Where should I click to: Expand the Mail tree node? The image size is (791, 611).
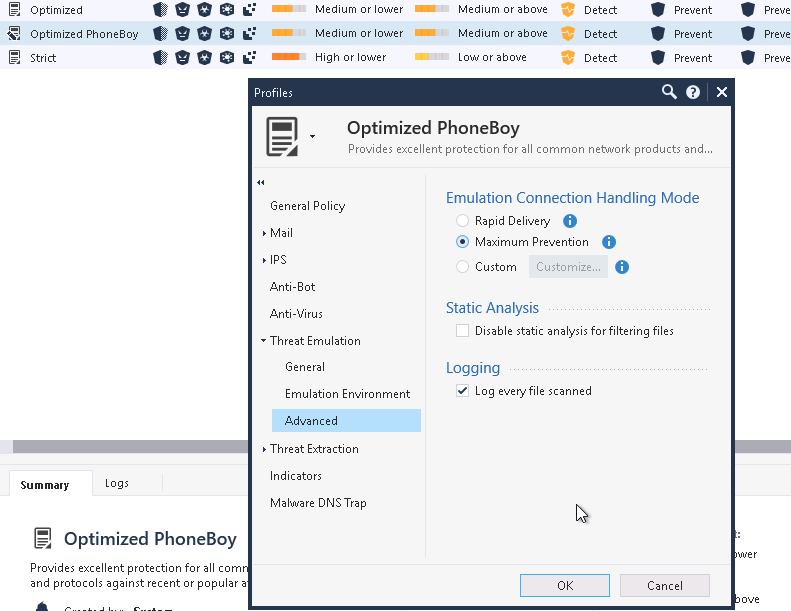pyautogui.click(x=264, y=233)
